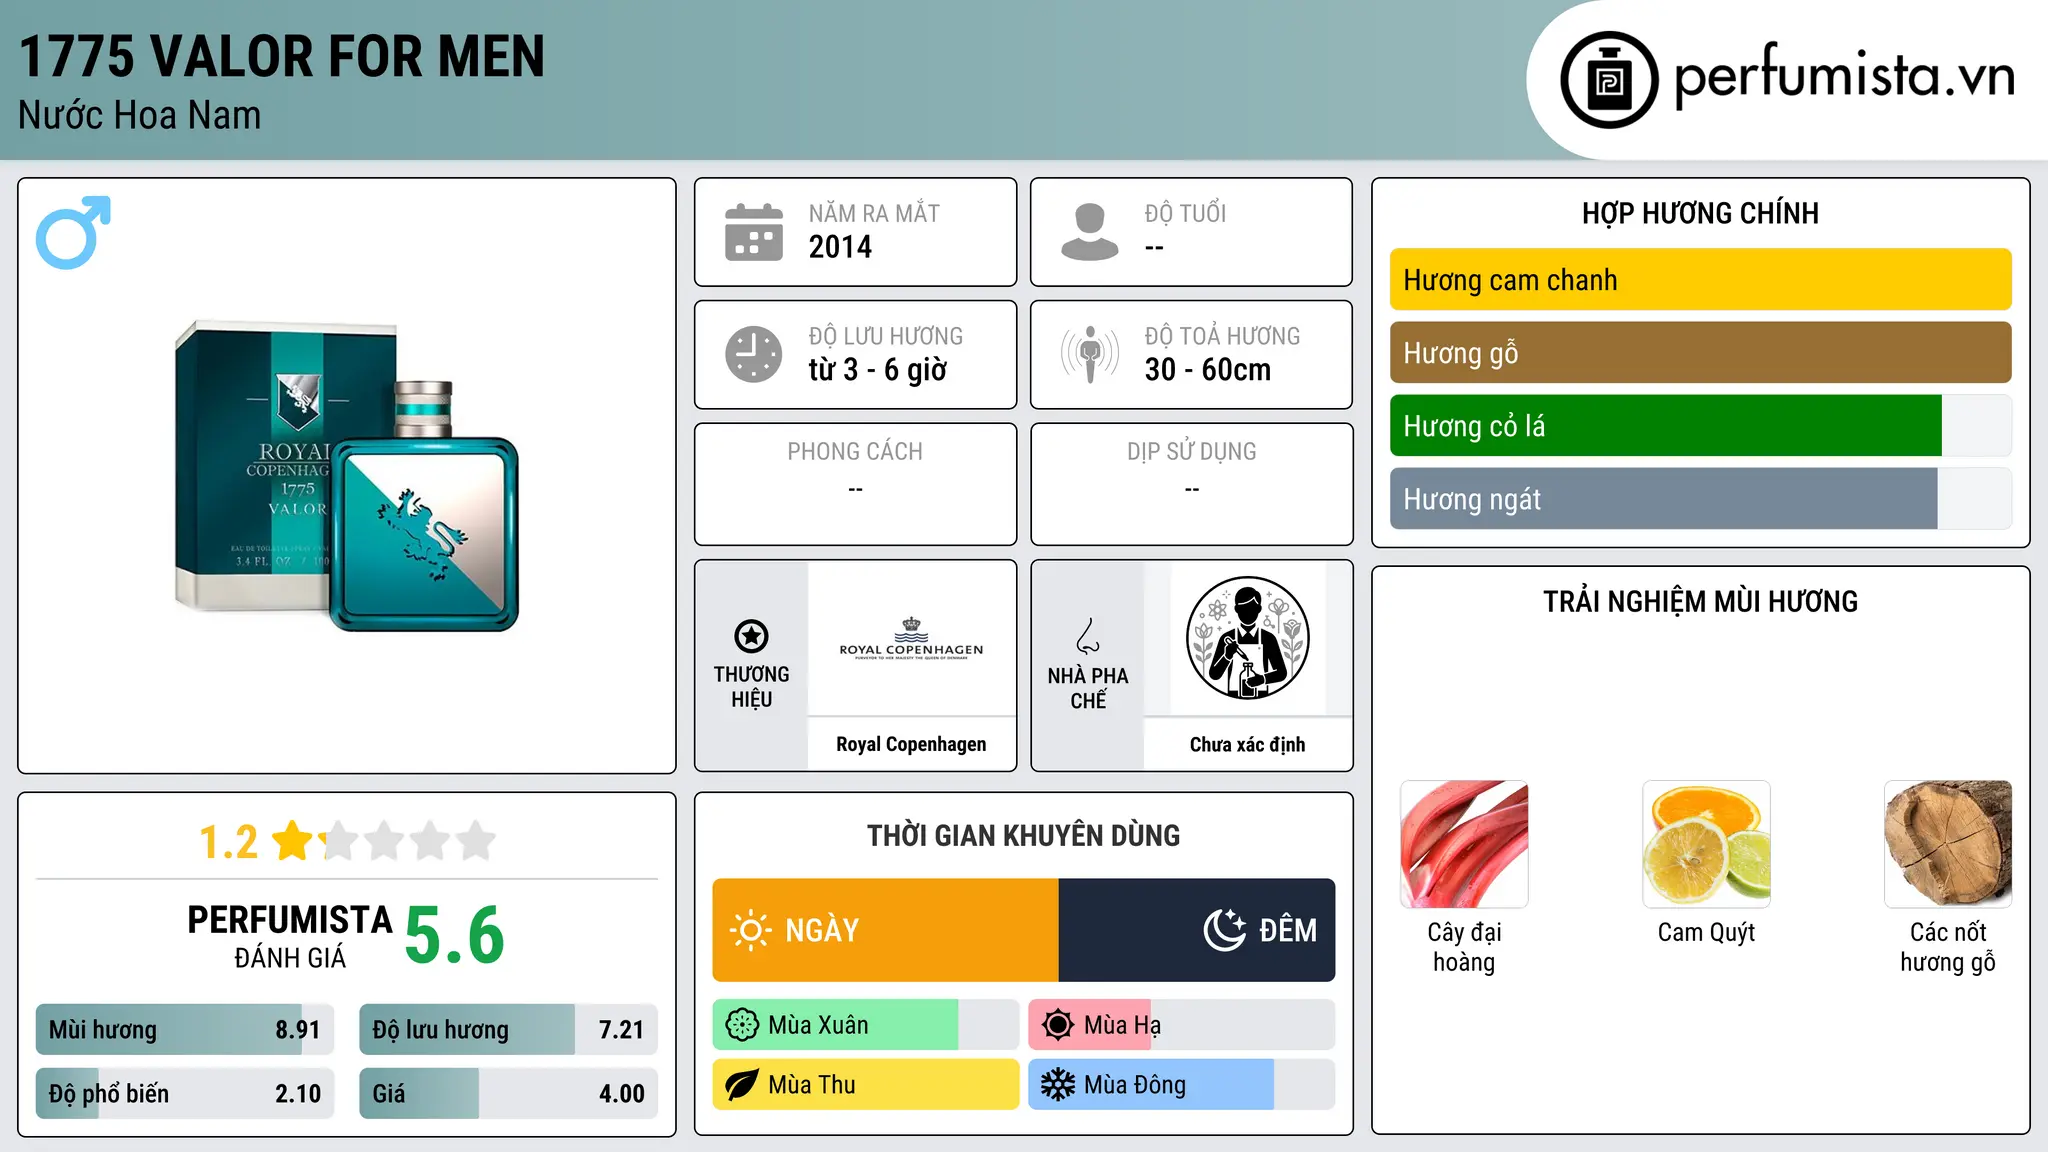Viewport: 2048px width, 1152px height.
Task: Click the perfumista.vn perfume bottle logo icon
Action: coord(1609,80)
